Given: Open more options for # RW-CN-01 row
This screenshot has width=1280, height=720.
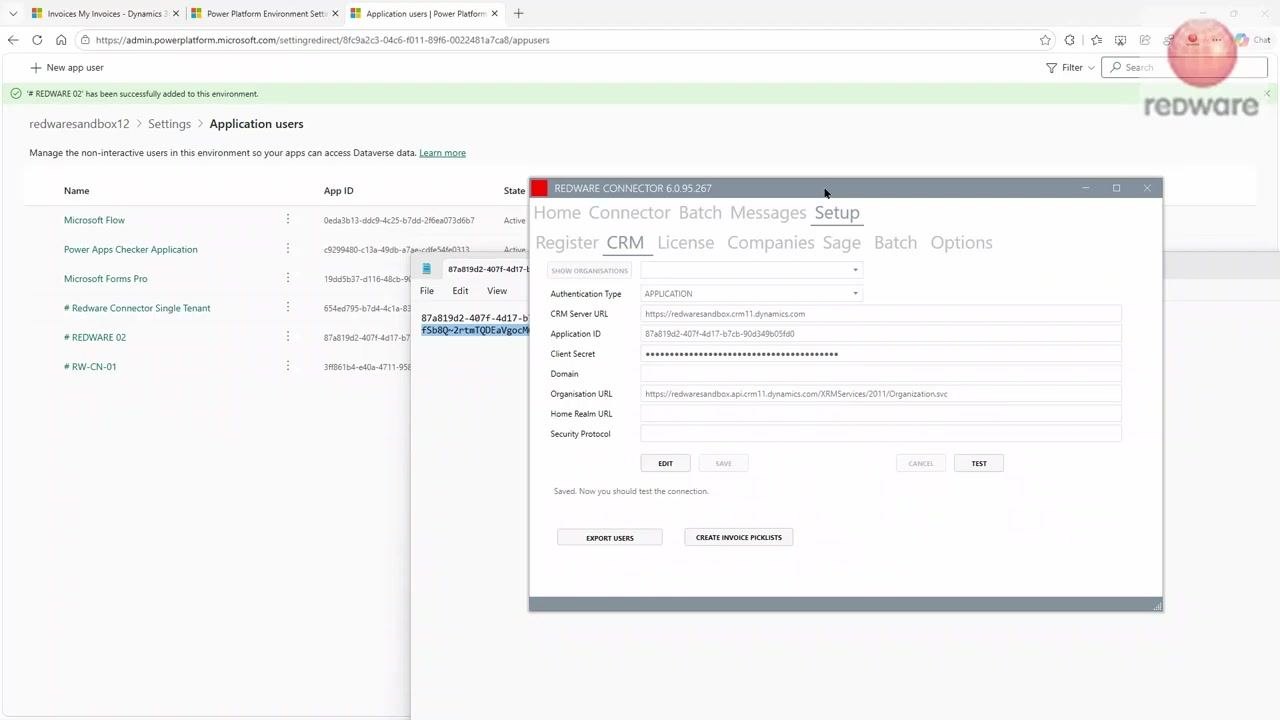Looking at the screenshot, I should [x=288, y=366].
